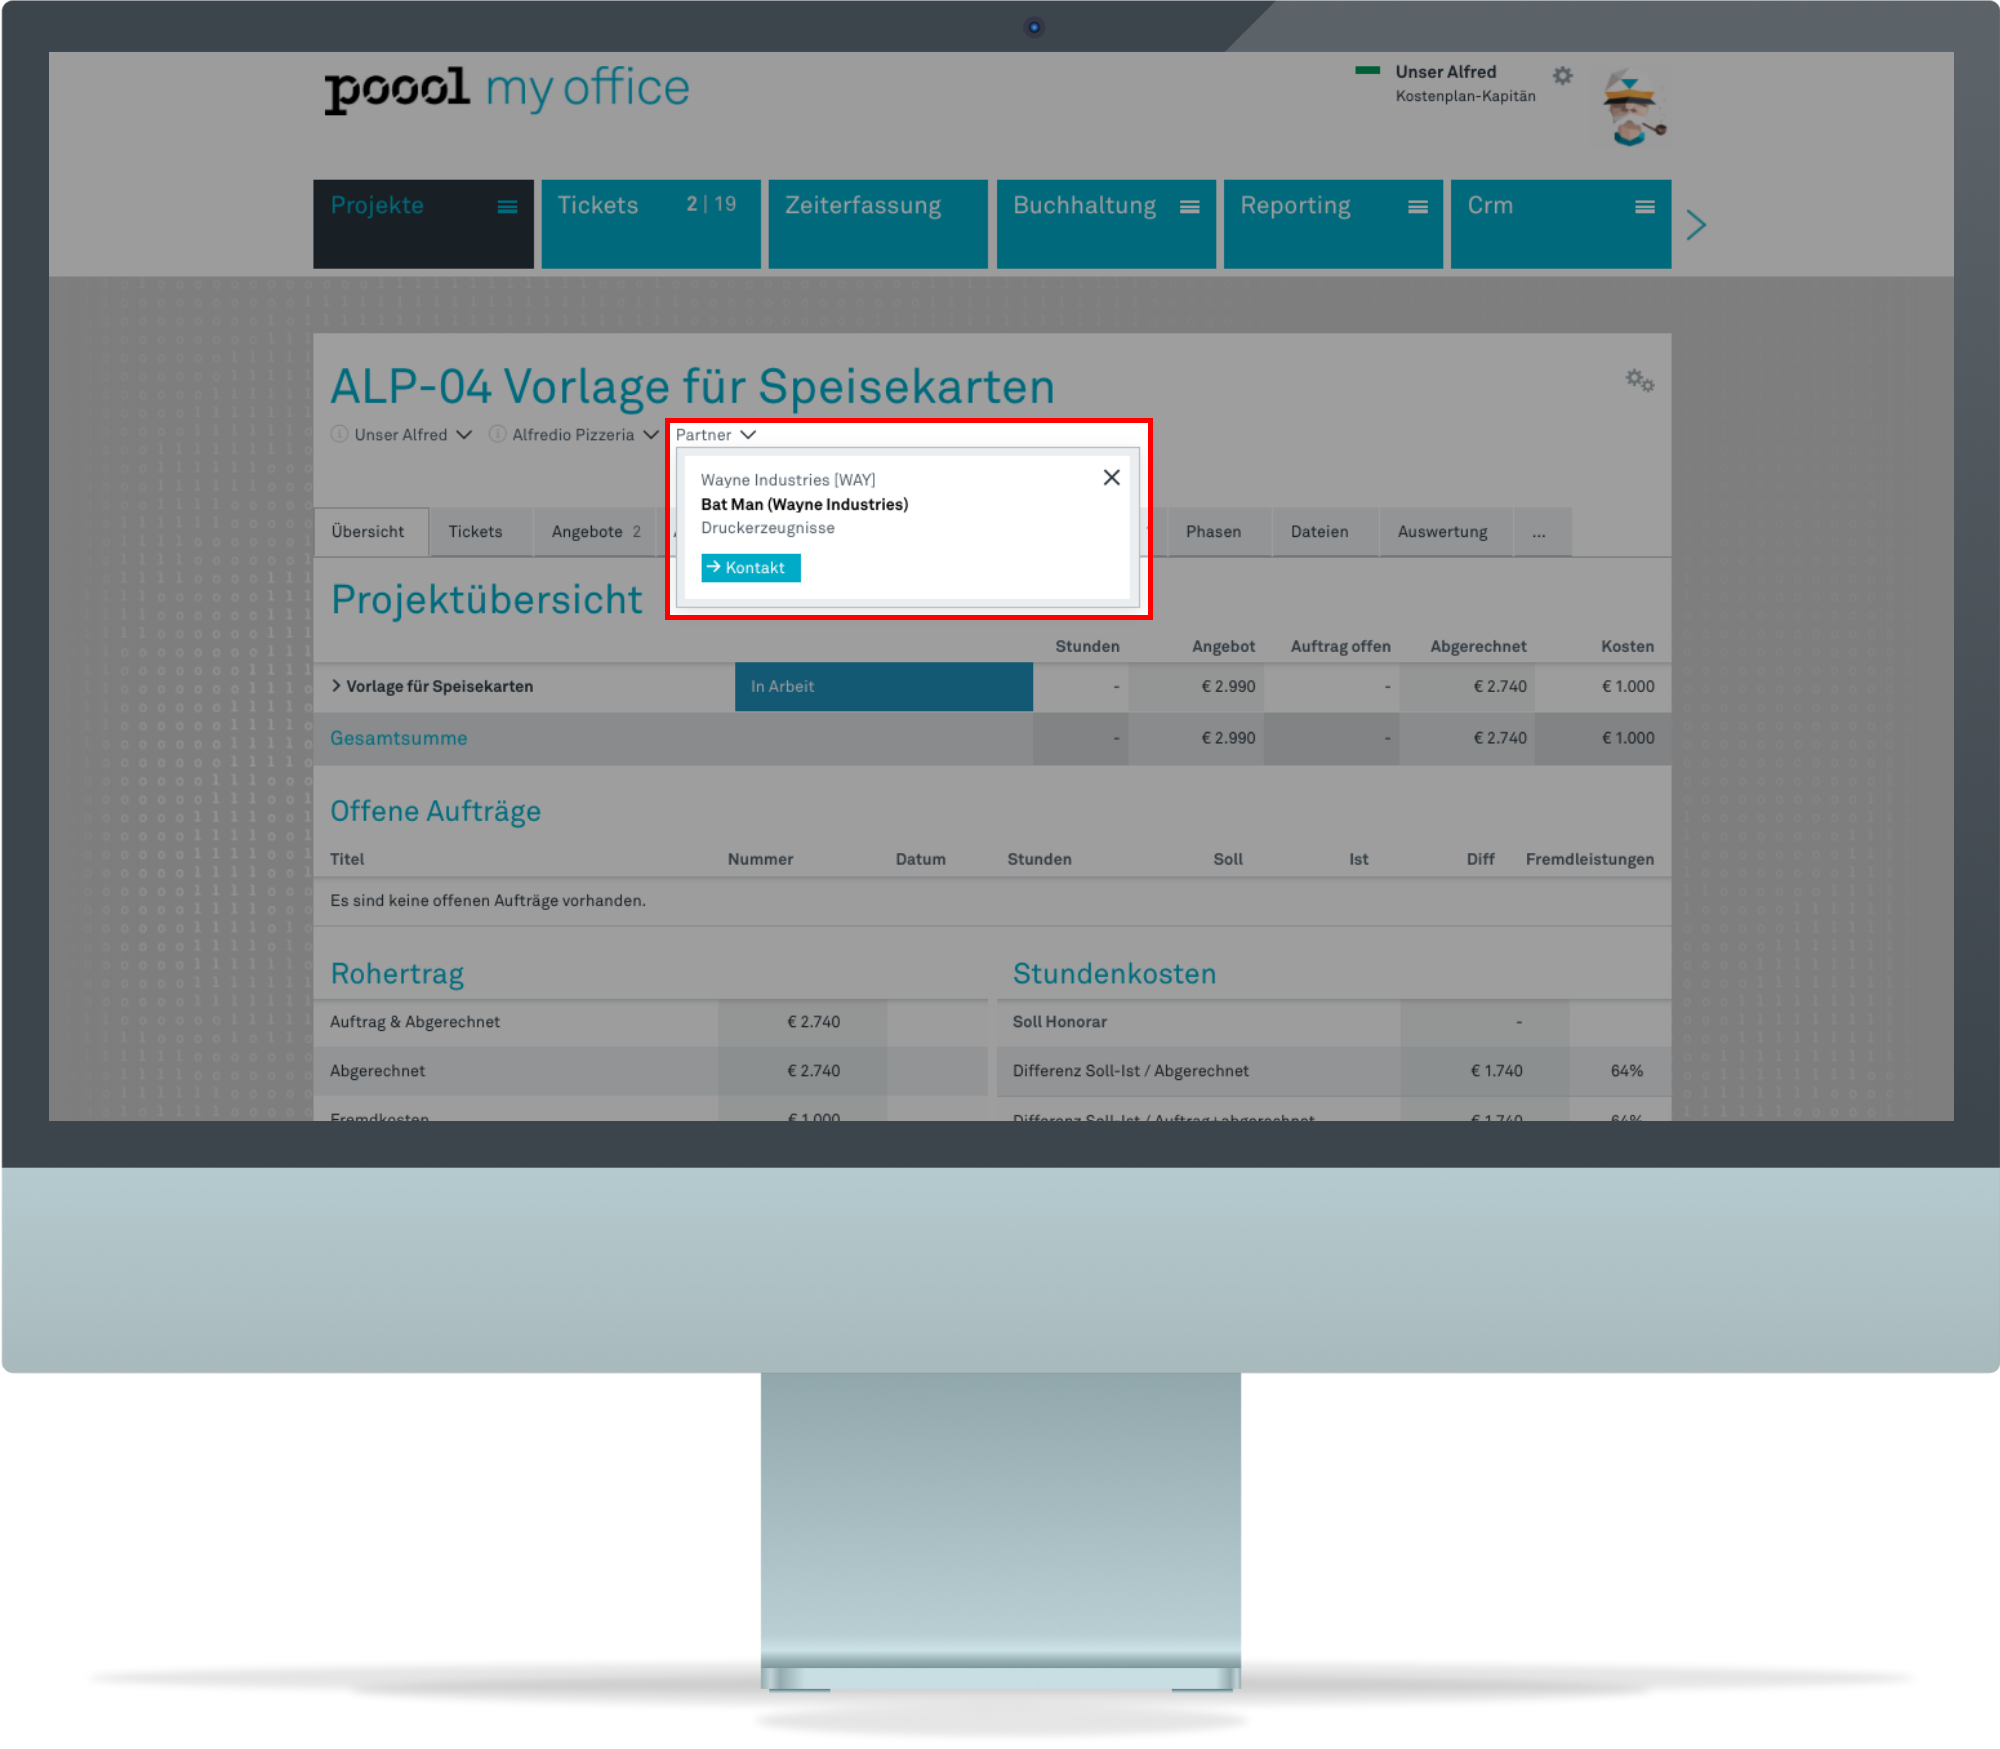Click the CRM menu hamburger icon
The width and height of the screenshot is (2000, 1749).
(1645, 204)
